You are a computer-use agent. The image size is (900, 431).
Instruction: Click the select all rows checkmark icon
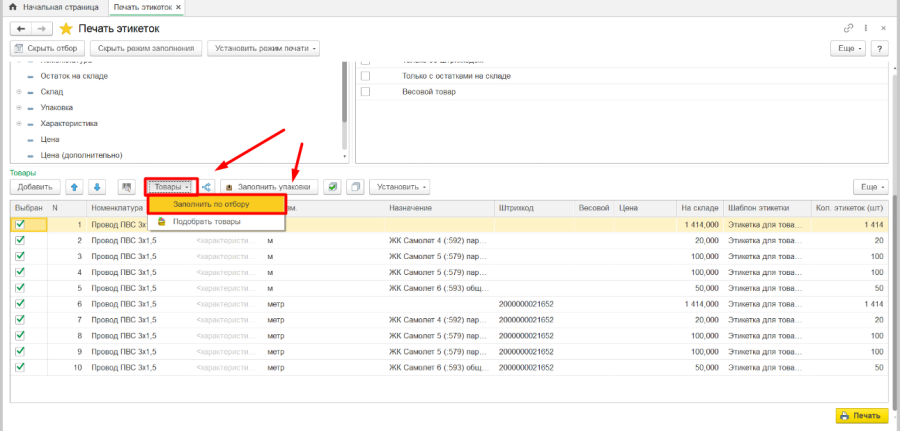(332, 186)
